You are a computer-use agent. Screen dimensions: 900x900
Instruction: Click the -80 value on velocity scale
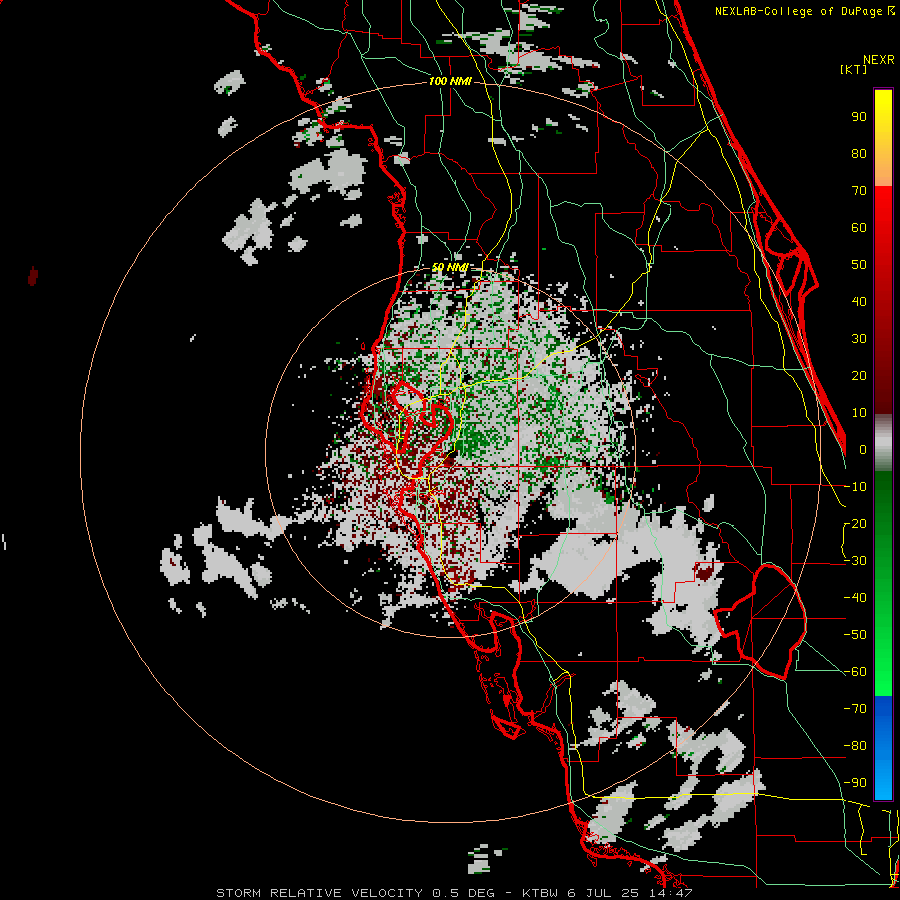(x=855, y=746)
